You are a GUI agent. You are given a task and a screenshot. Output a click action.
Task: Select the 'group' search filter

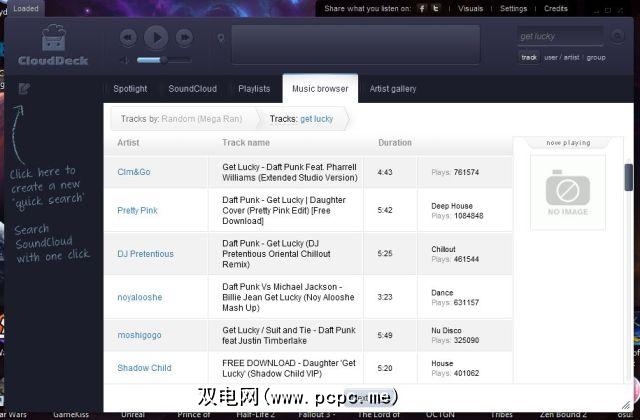point(596,58)
